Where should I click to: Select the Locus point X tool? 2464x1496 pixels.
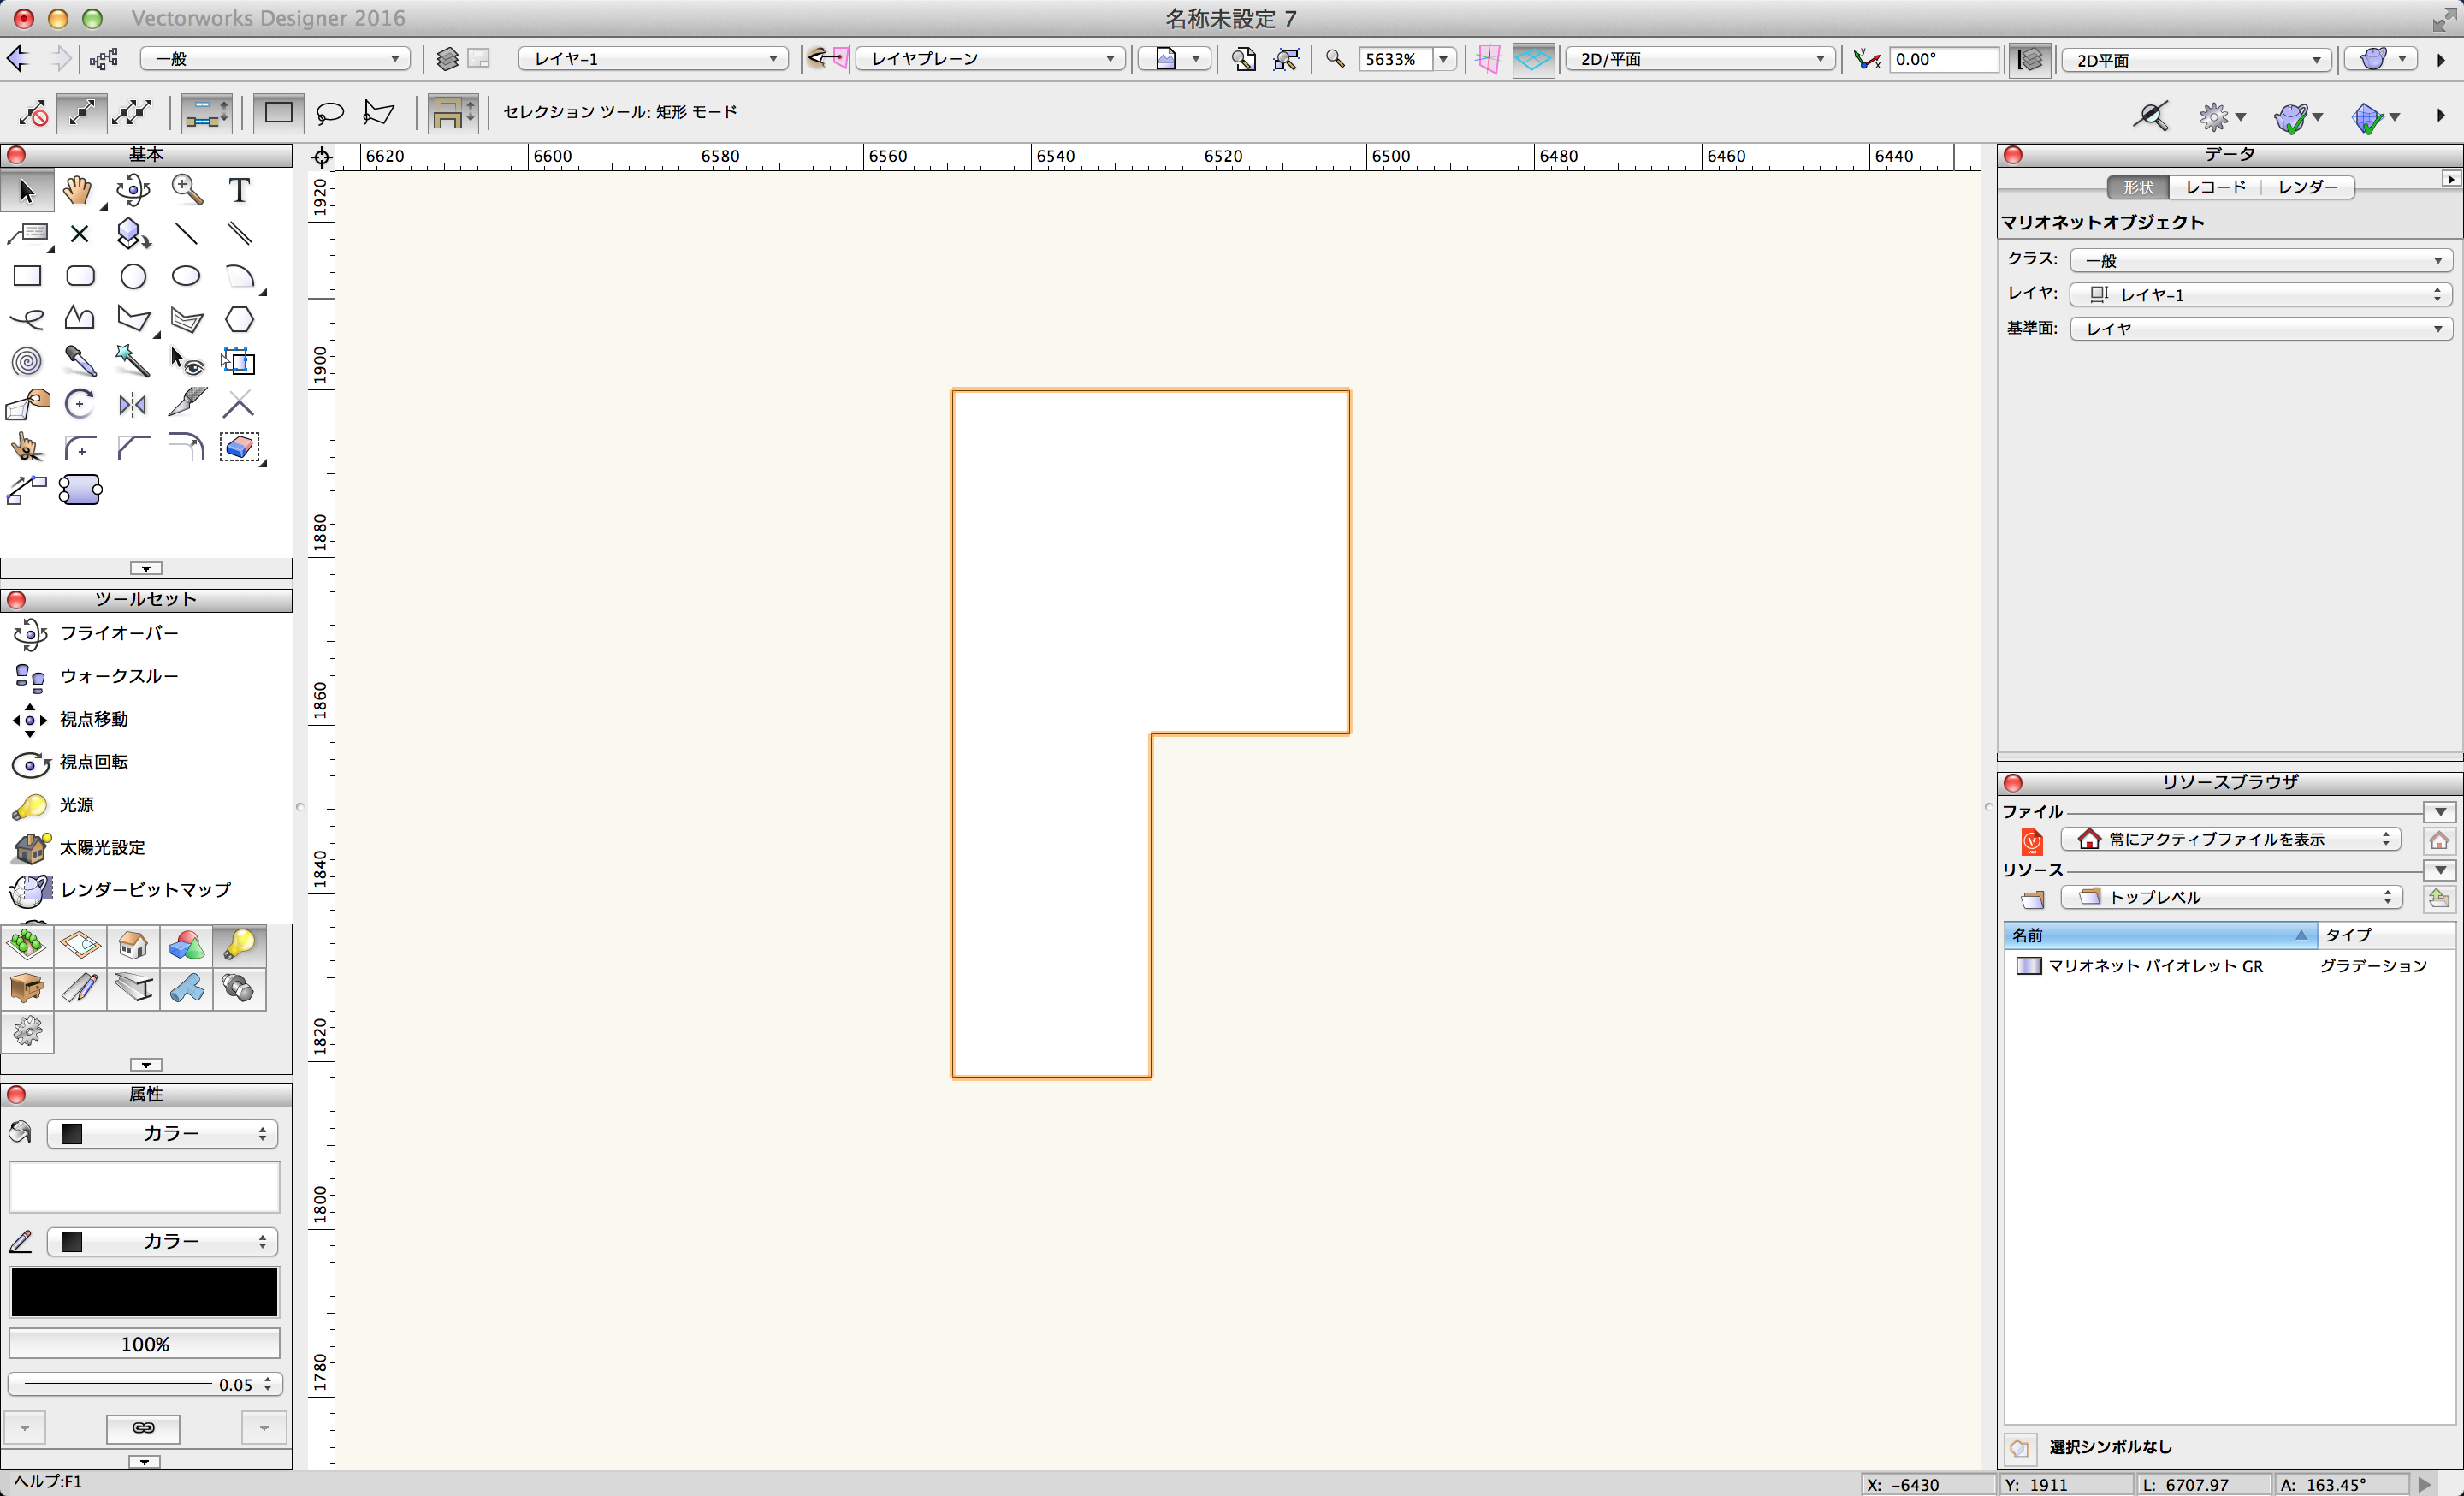click(80, 234)
